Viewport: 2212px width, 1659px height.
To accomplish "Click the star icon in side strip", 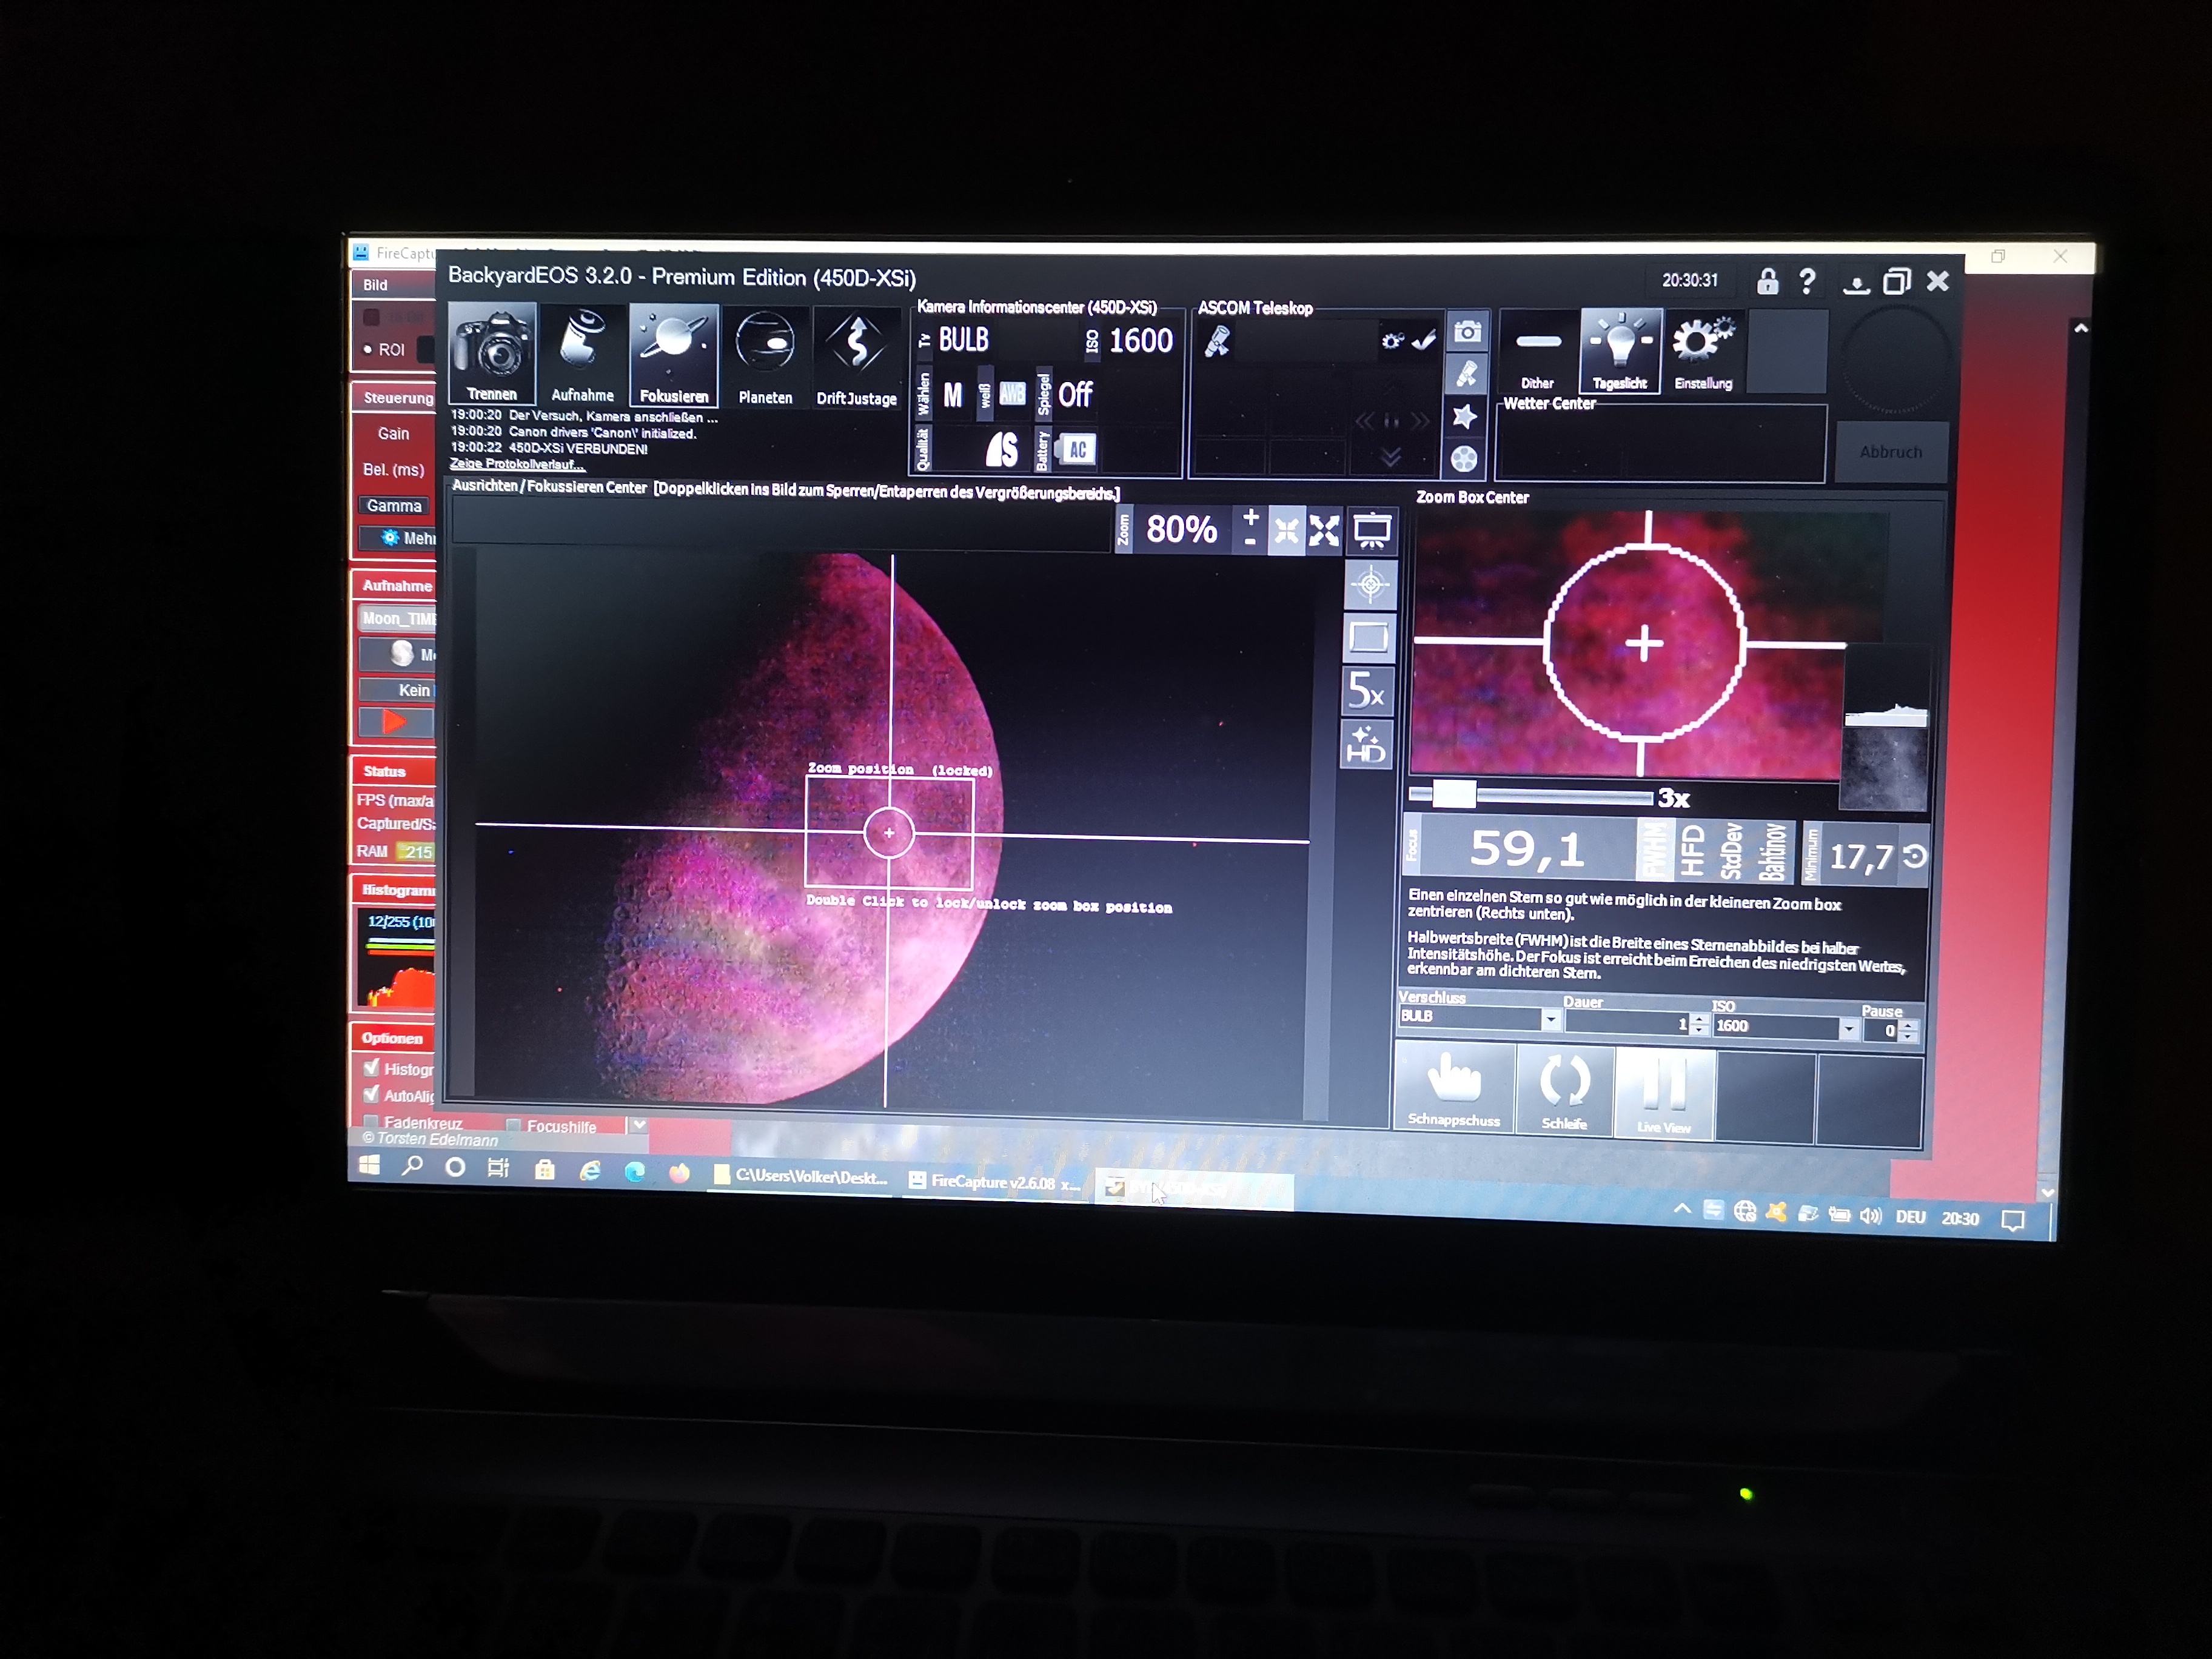I will [x=1465, y=416].
